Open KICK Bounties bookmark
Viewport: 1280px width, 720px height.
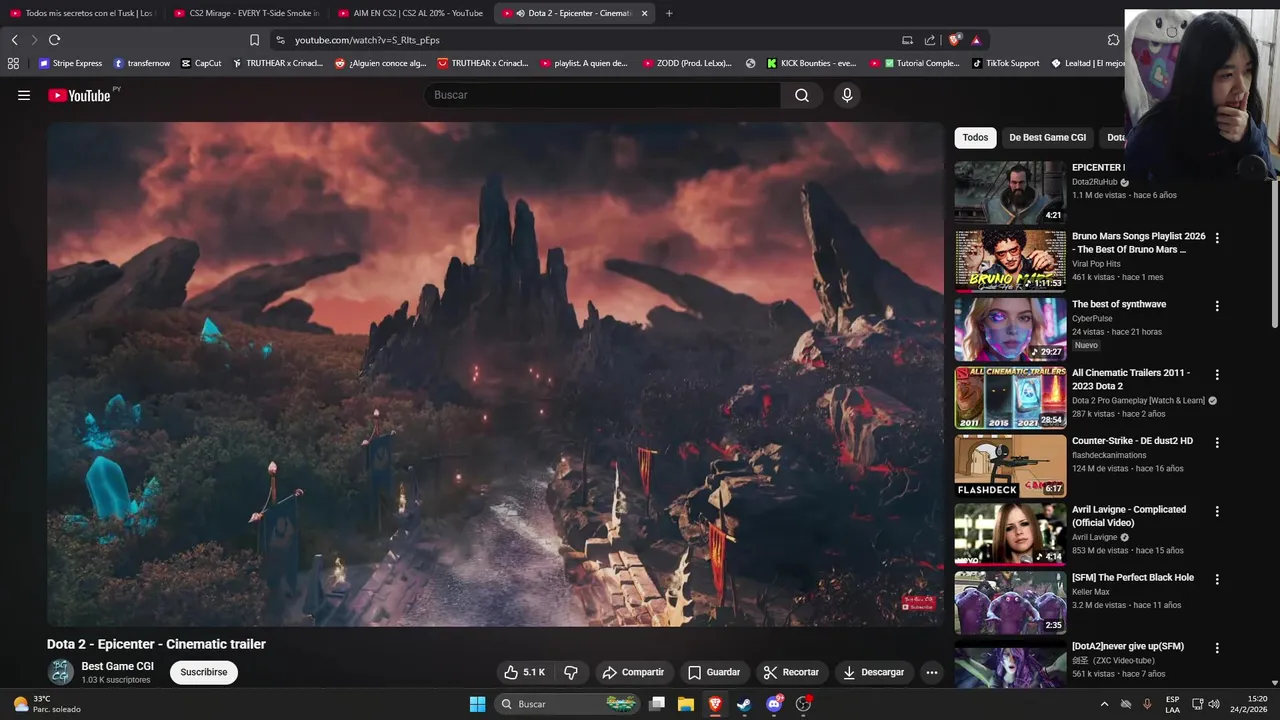click(x=812, y=63)
